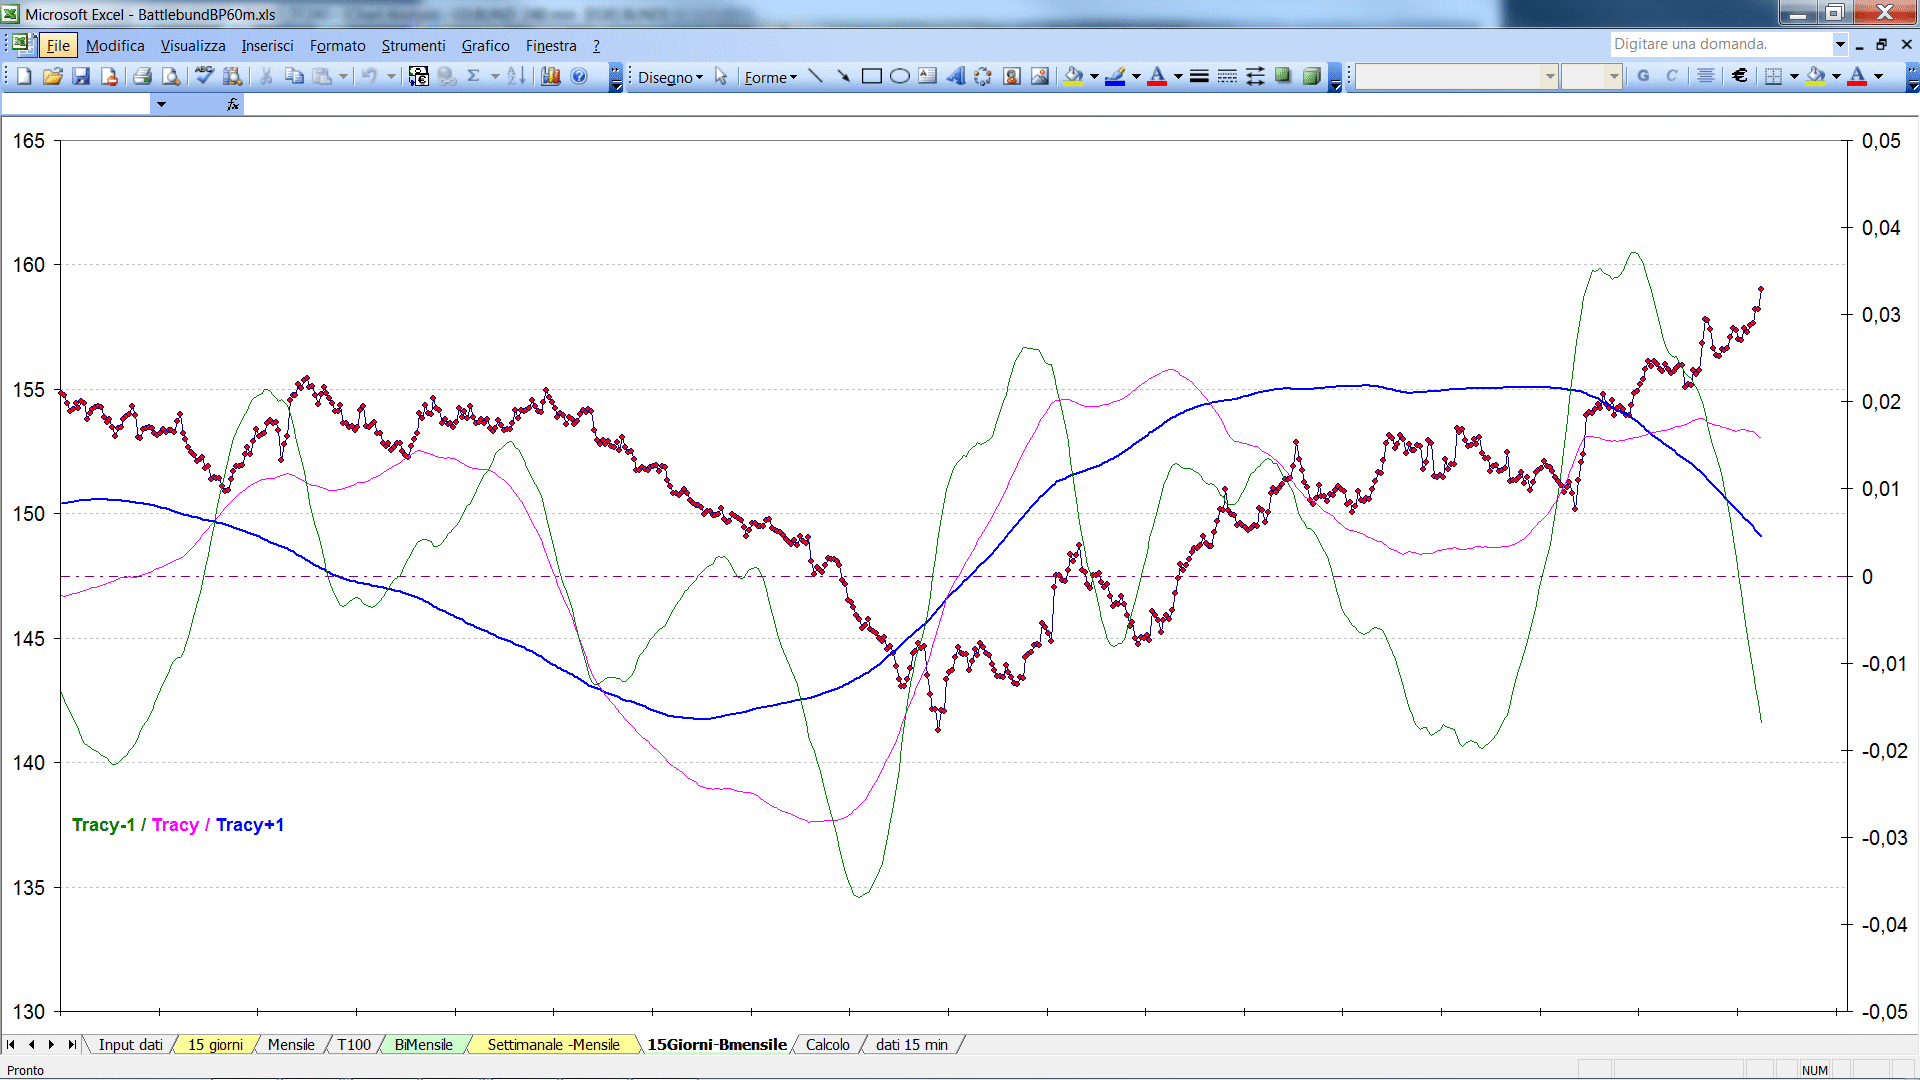Viewport: 1920px width, 1080px height.
Task: Select the Arrow drawing tool
Action: point(843,76)
